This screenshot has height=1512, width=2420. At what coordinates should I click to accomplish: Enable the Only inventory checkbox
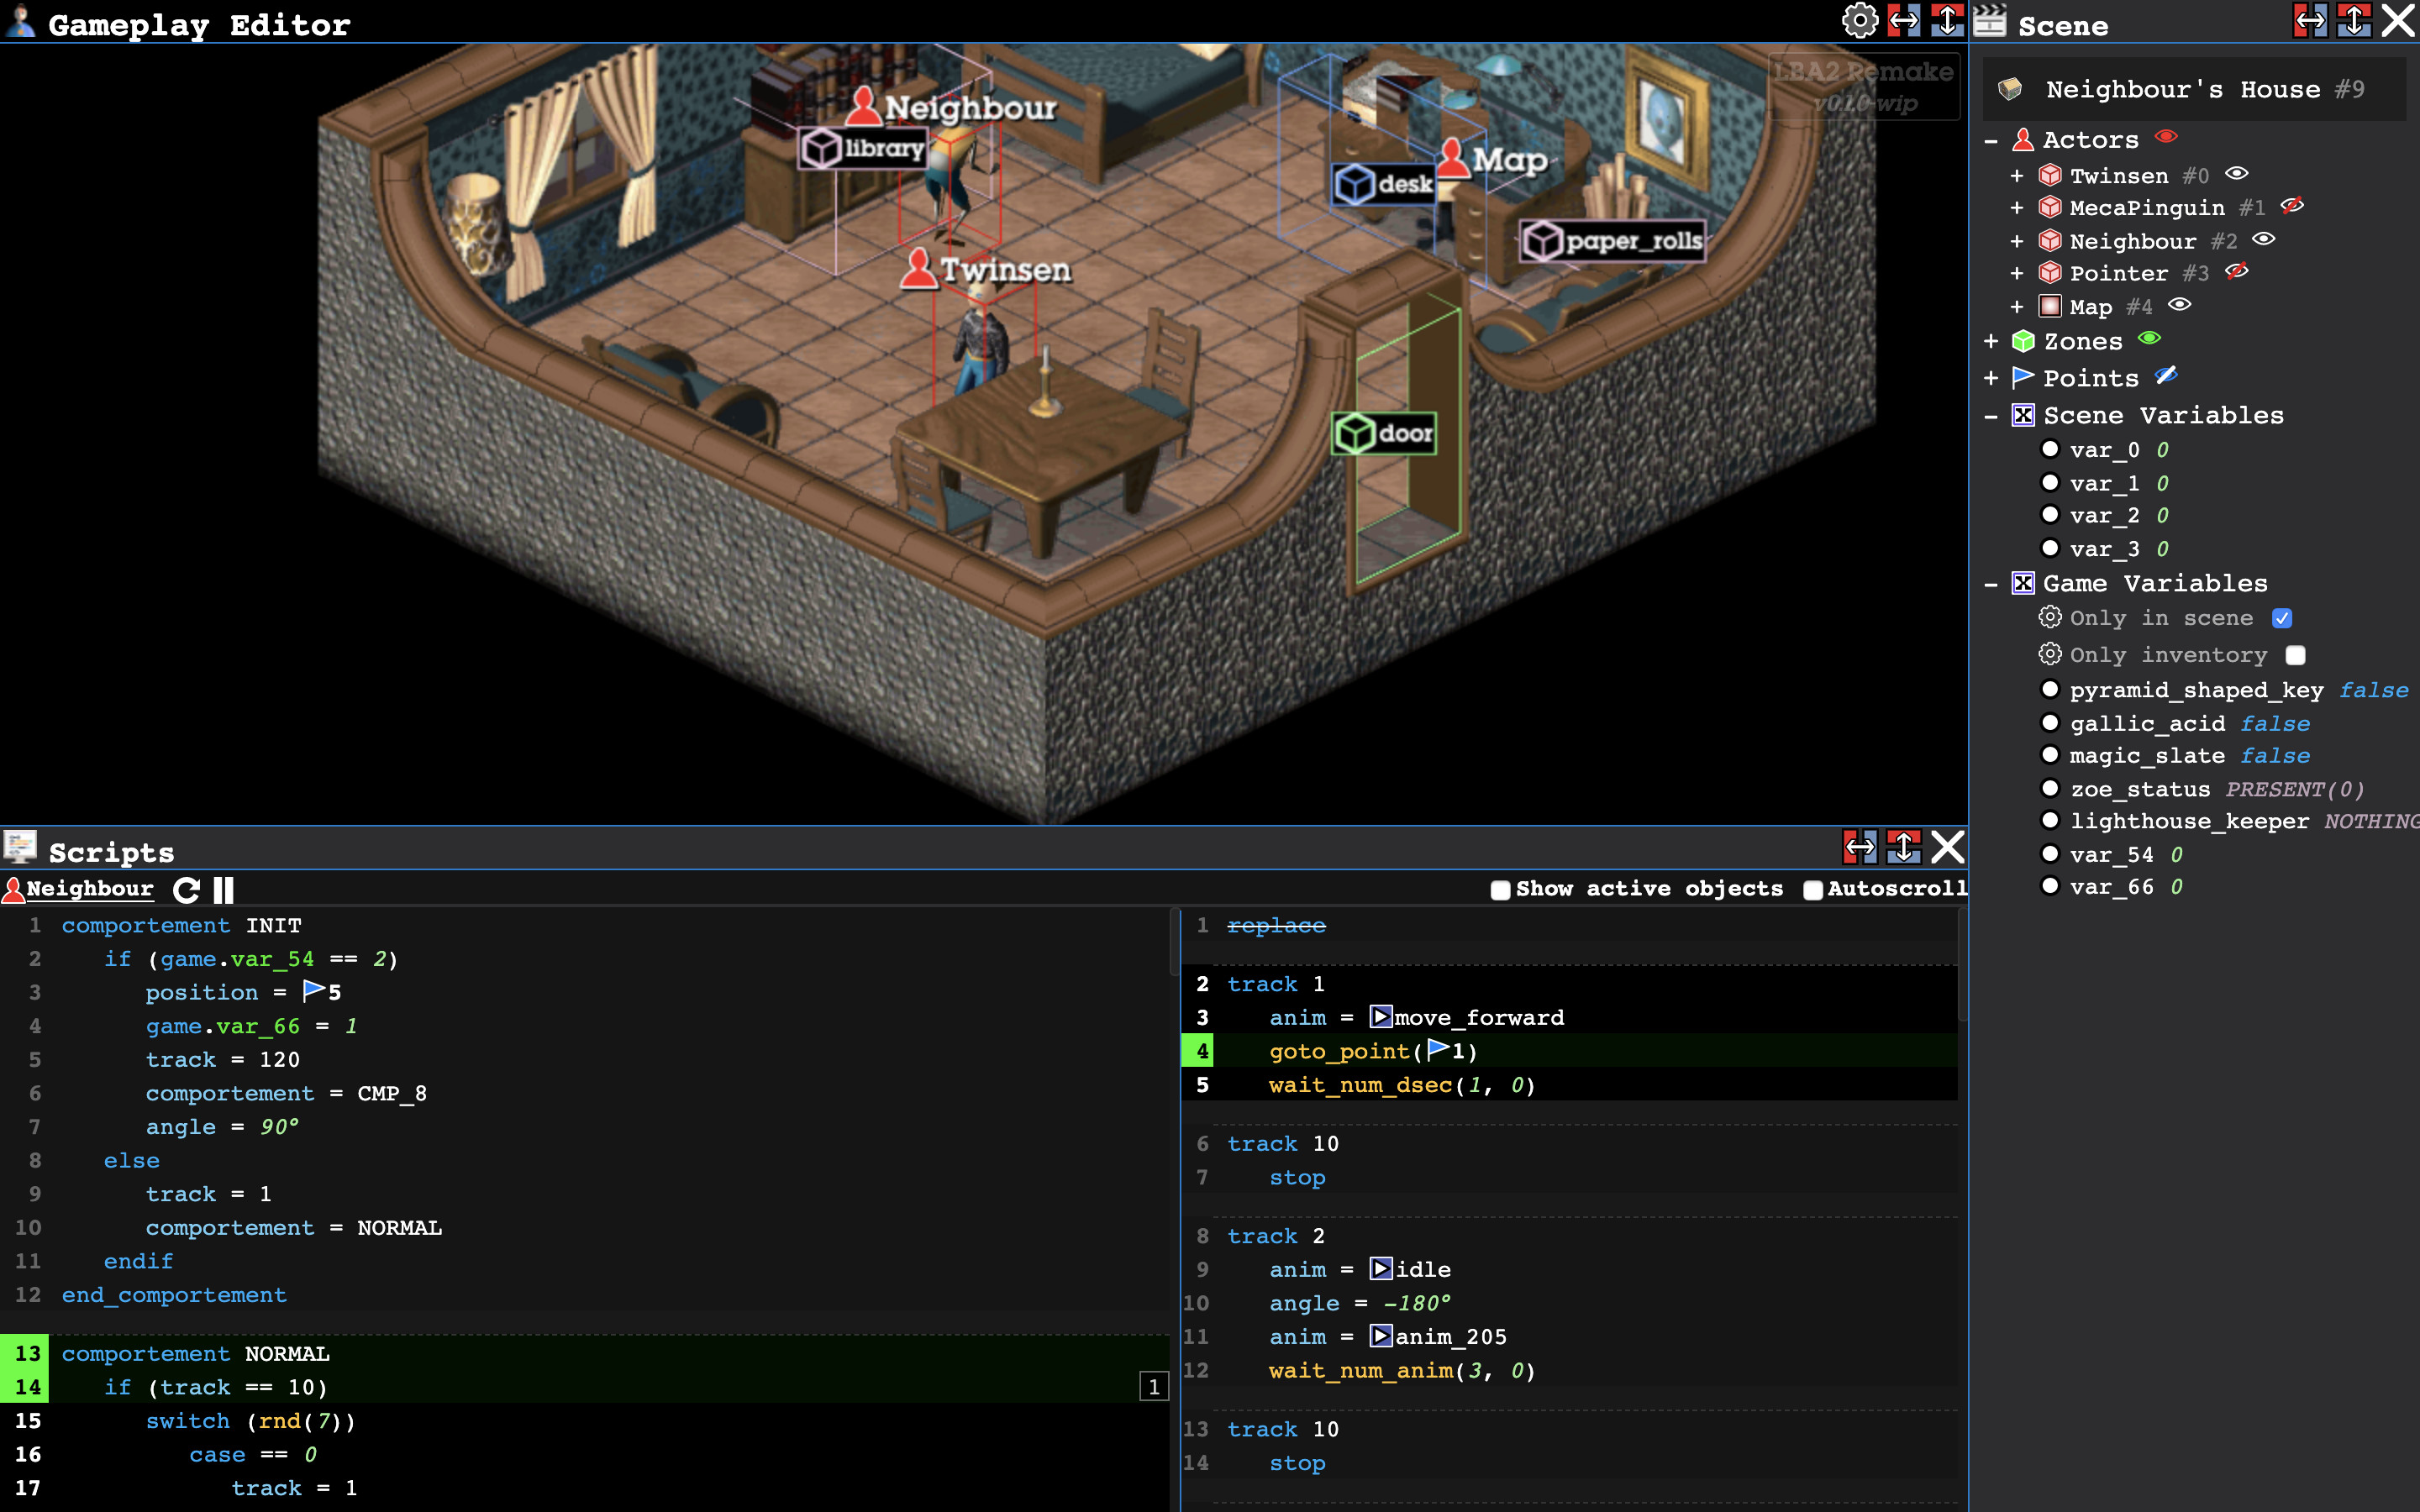click(2296, 655)
